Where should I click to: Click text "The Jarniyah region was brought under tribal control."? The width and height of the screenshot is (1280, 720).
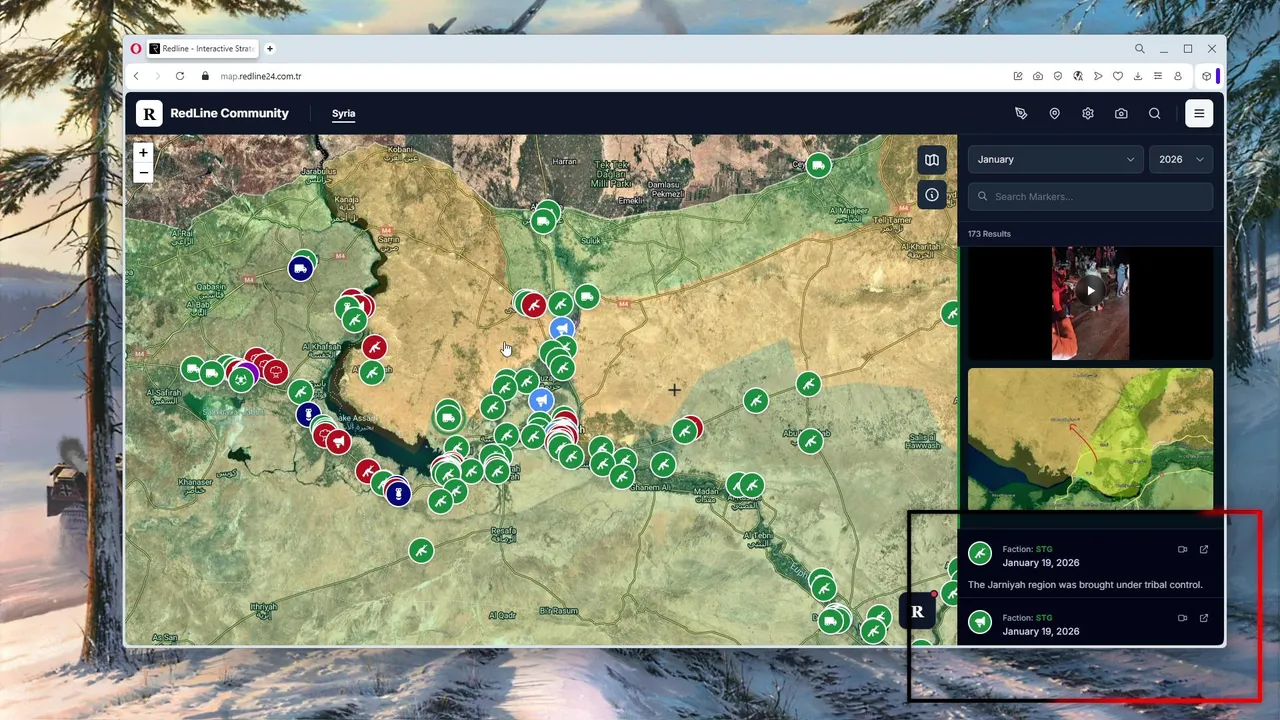coord(1085,585)
